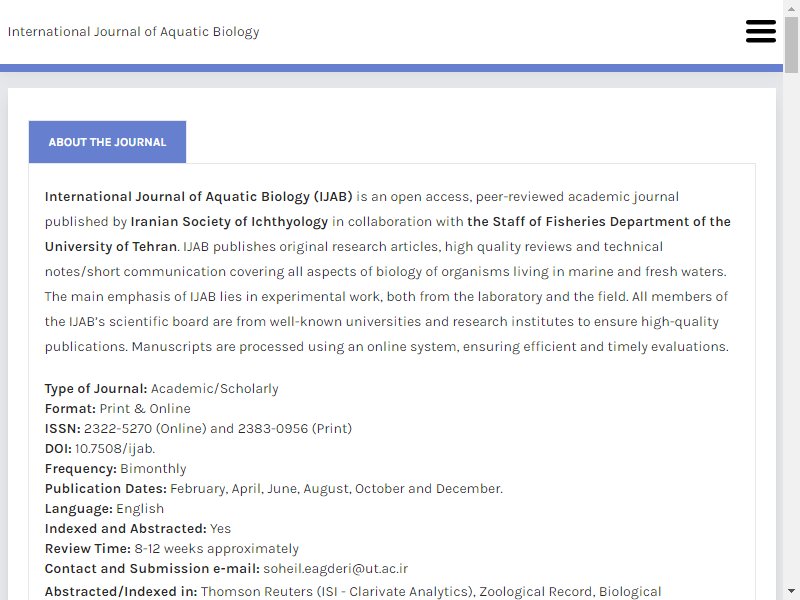Image resolution: width=800 pixels, height=600 pixels.
Task: Click the Review Time 8-12 weeks line
Action: (171, 548)
